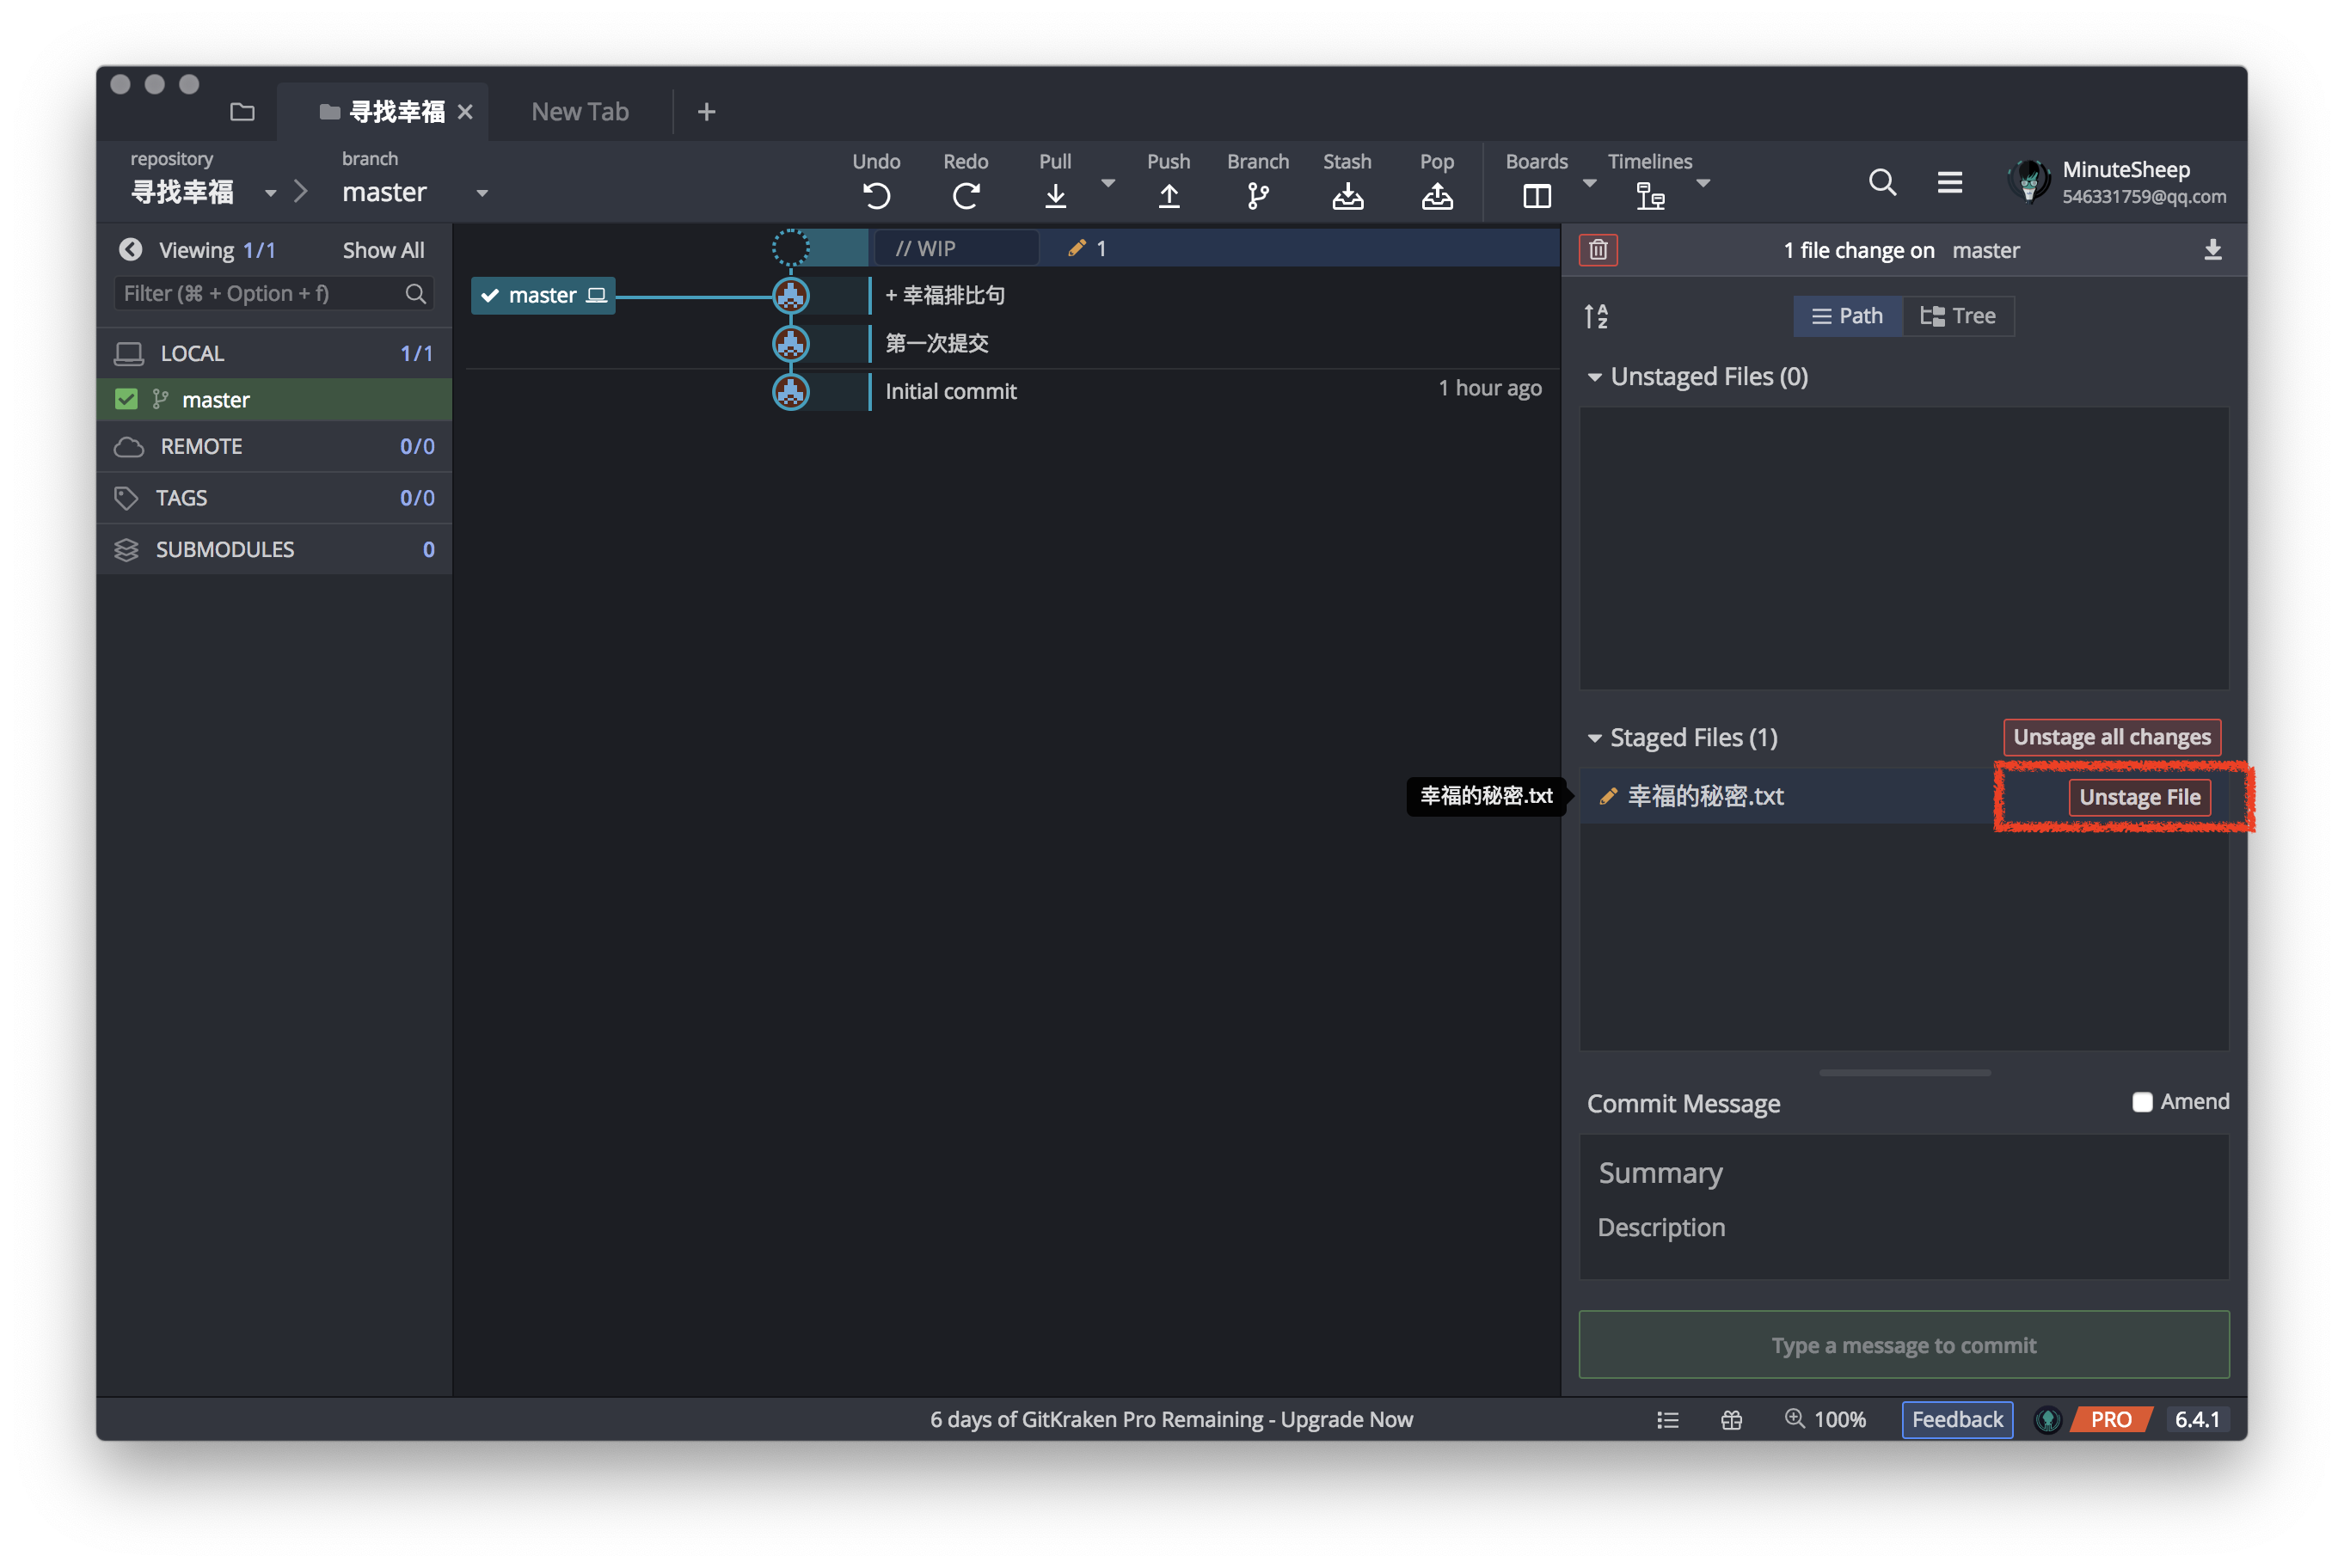This screenshot has height=1568, width=2344.
Task: Click the red trash discard icon
Action: [1598, 249]
